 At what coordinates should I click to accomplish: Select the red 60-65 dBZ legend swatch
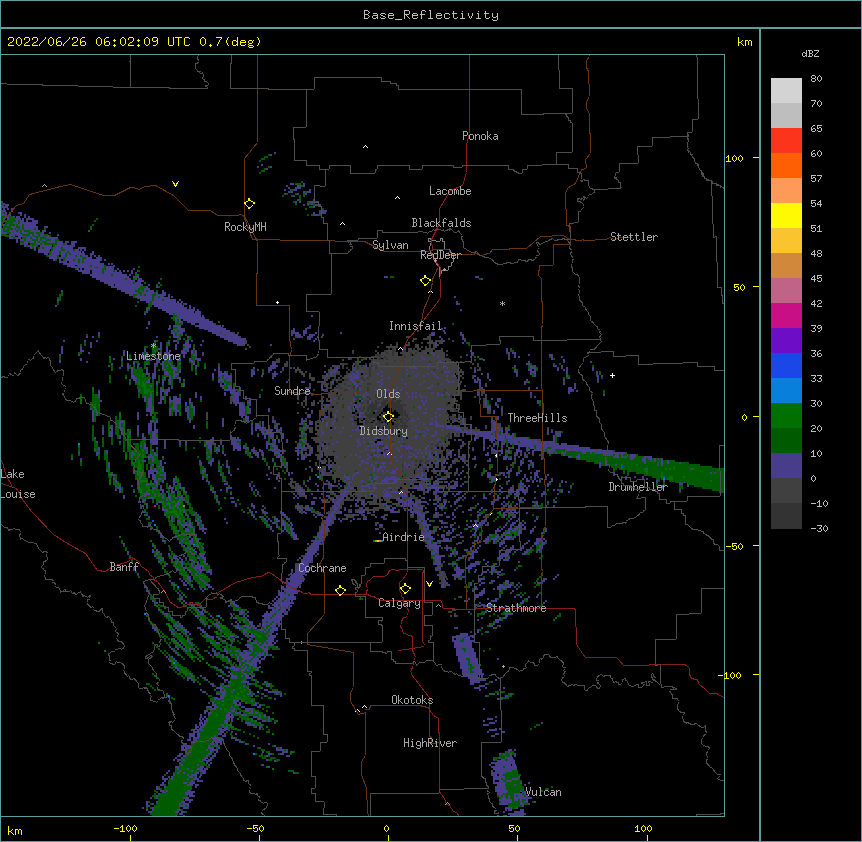click(786, 141)
